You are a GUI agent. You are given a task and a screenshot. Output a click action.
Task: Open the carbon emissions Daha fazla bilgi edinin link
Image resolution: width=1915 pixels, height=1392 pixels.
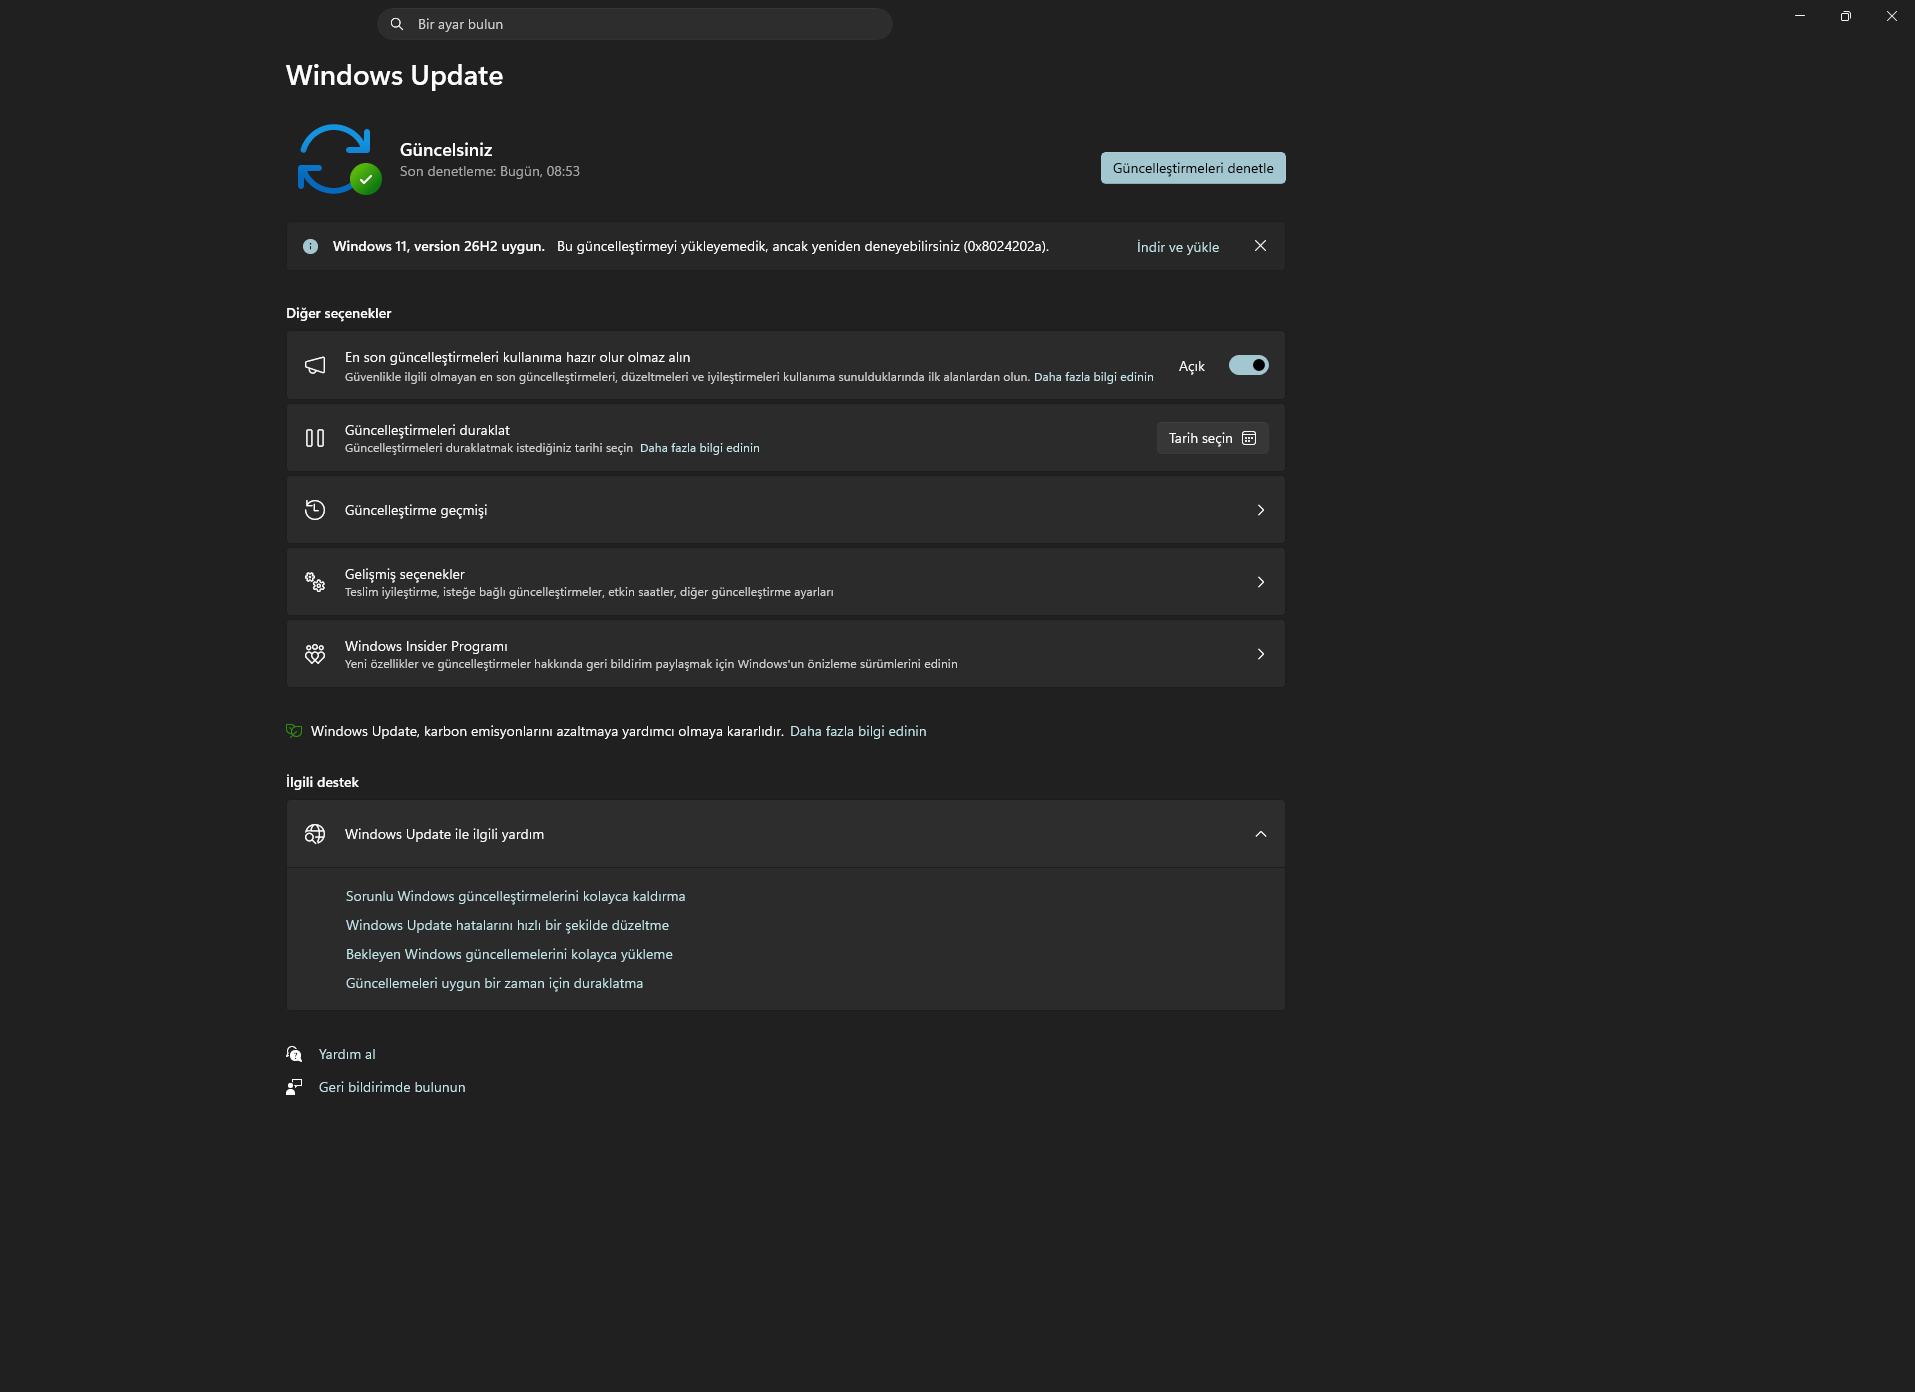point(858,731)
